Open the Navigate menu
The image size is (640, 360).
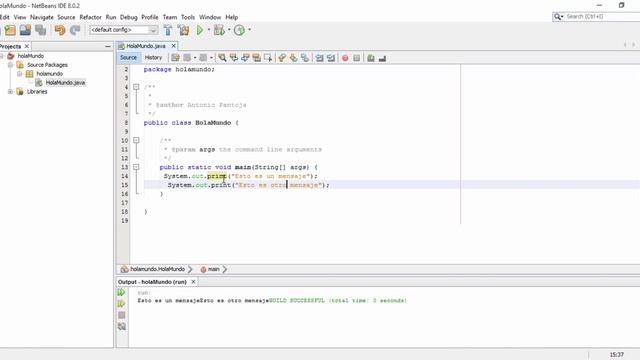click(x=42, y=17)
